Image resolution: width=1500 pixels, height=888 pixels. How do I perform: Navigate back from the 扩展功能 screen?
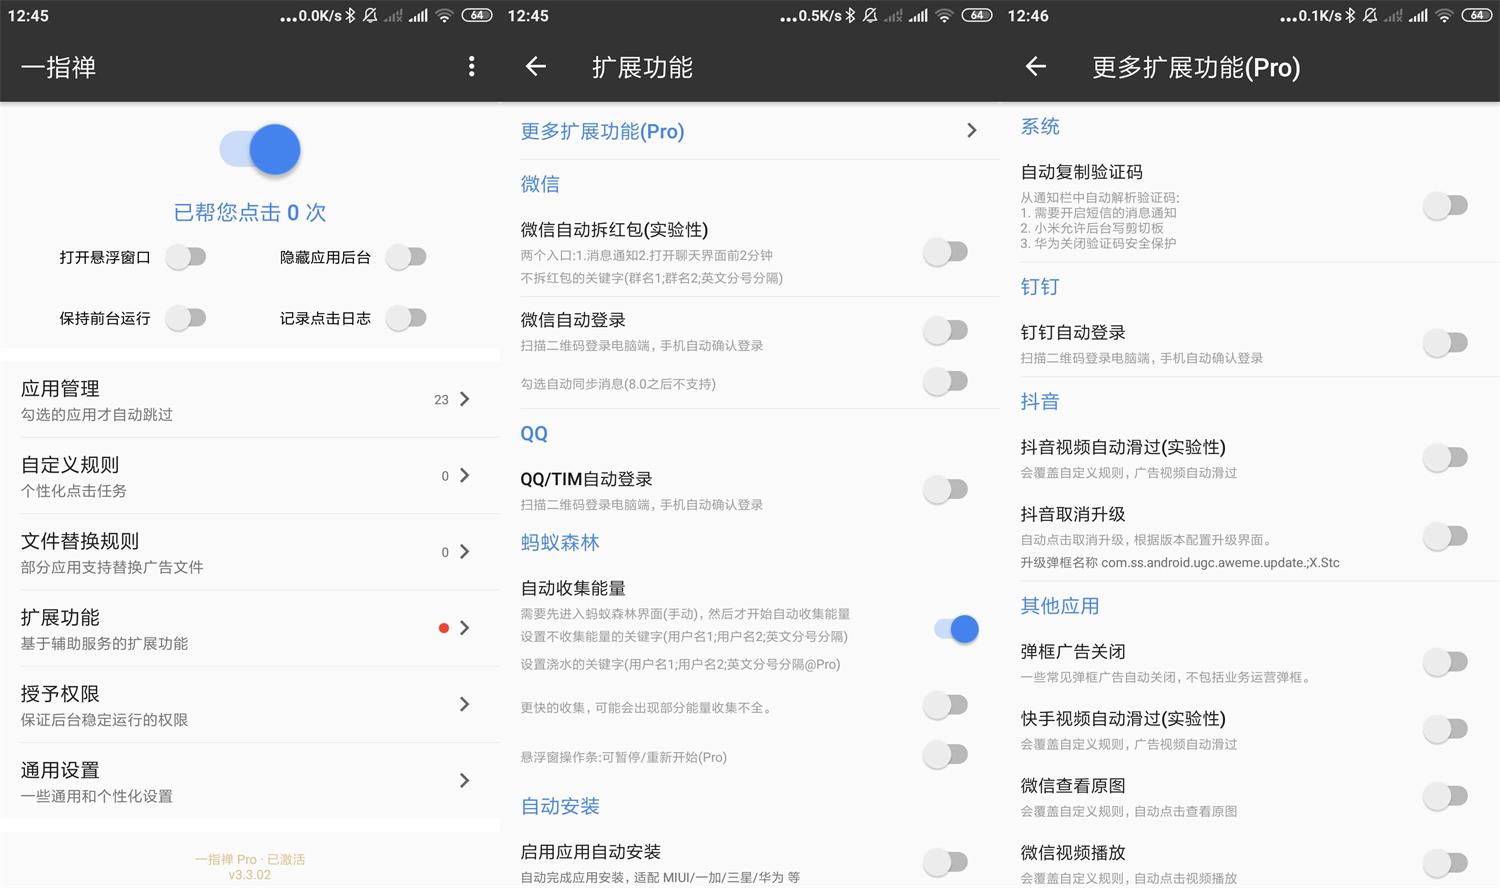[x=535, y=66]
